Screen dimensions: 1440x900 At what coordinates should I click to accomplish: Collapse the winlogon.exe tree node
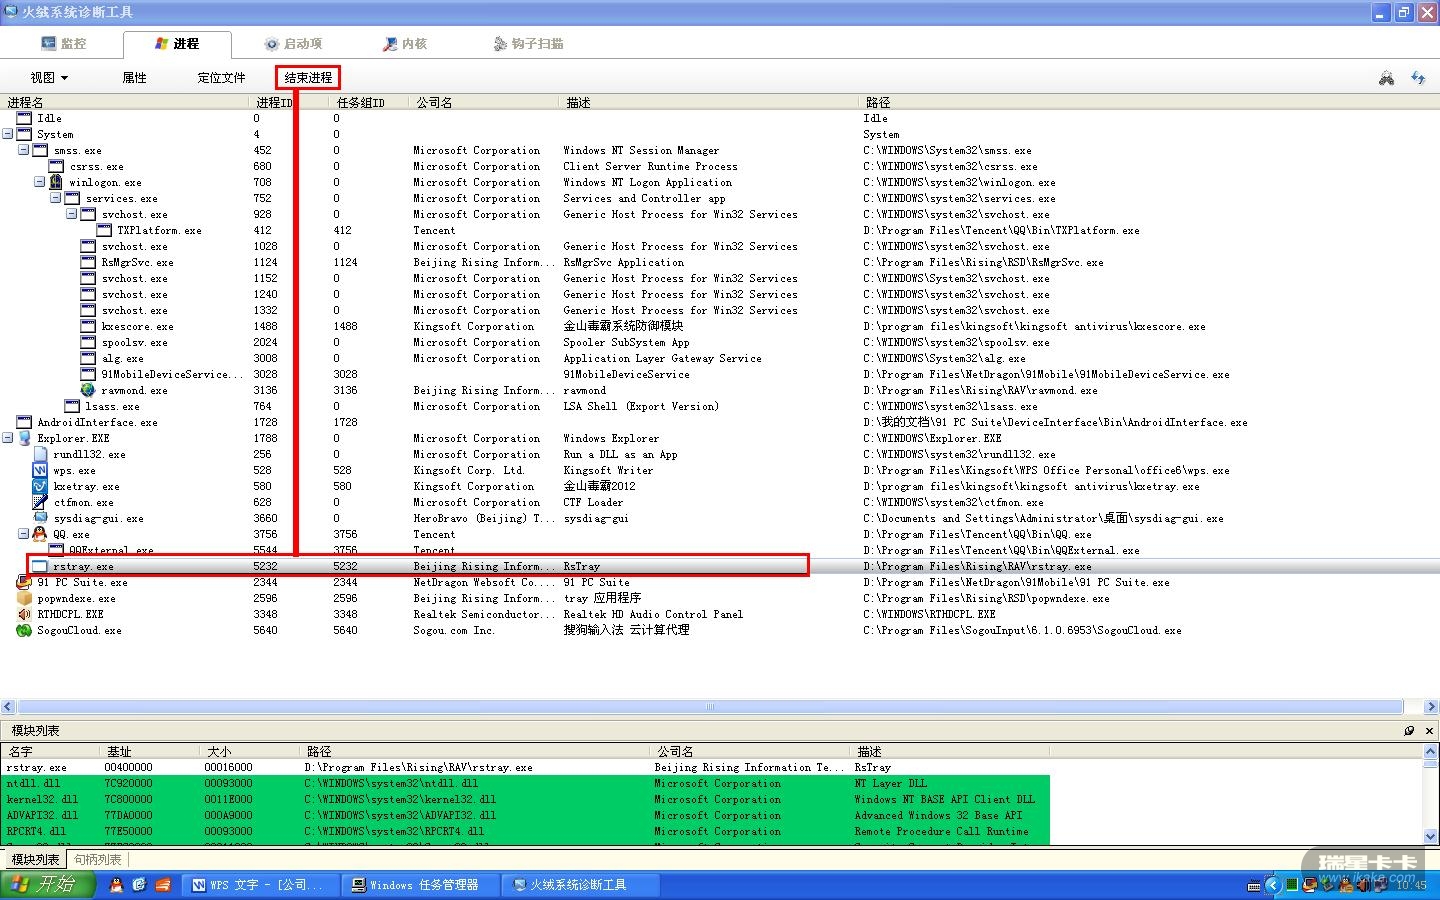click(40, 182)
